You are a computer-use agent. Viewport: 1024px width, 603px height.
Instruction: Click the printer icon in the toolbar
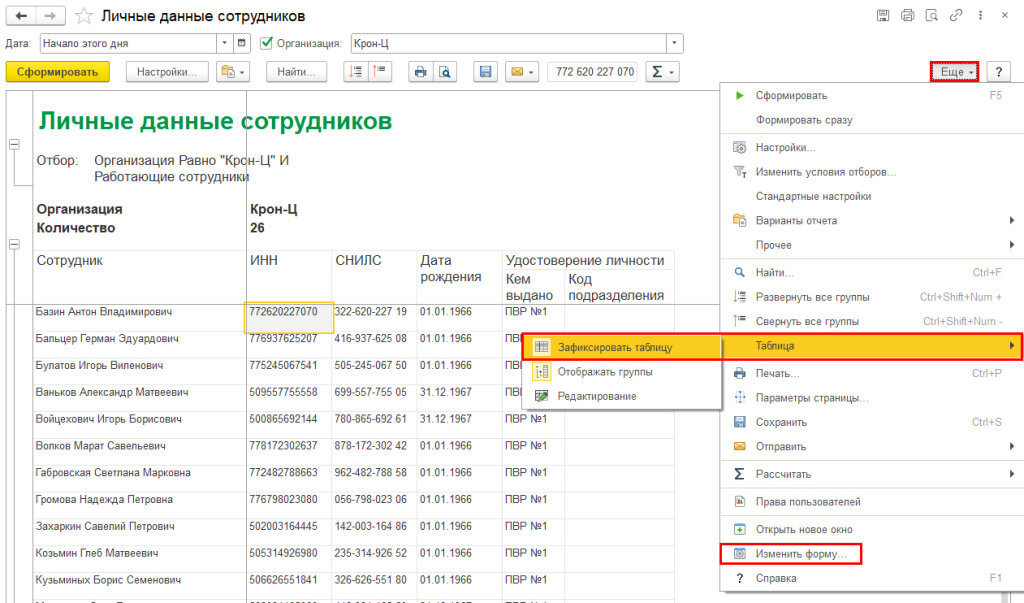pos(421,72)
